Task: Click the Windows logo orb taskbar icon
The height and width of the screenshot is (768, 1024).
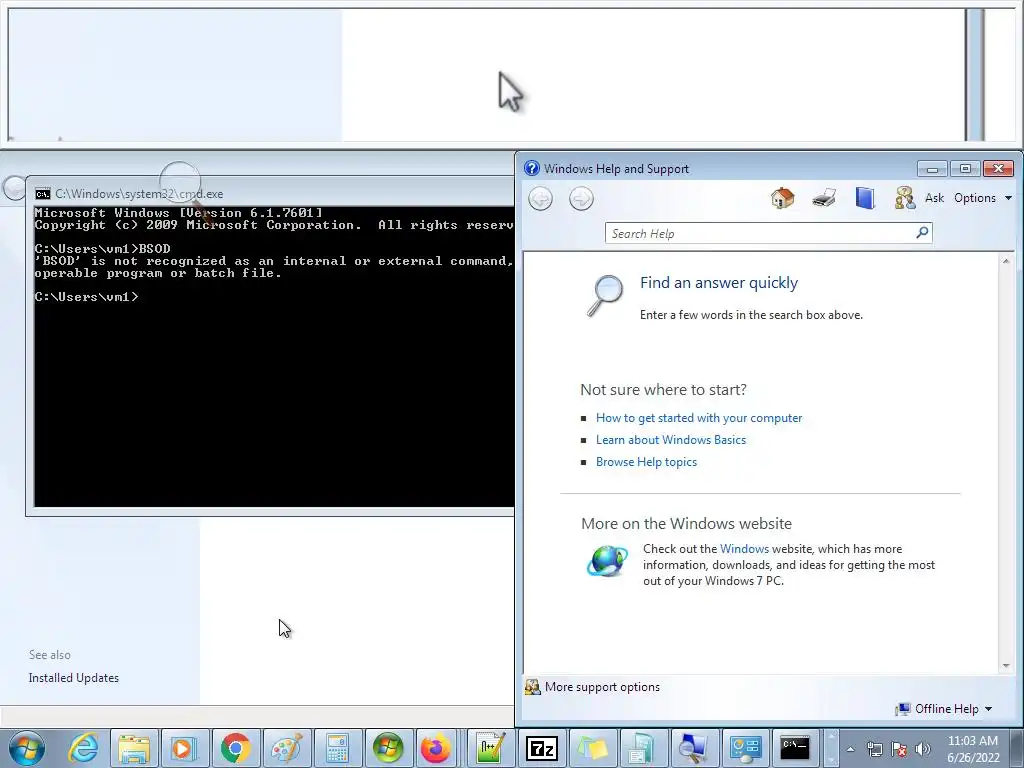Action: [389, 748]
